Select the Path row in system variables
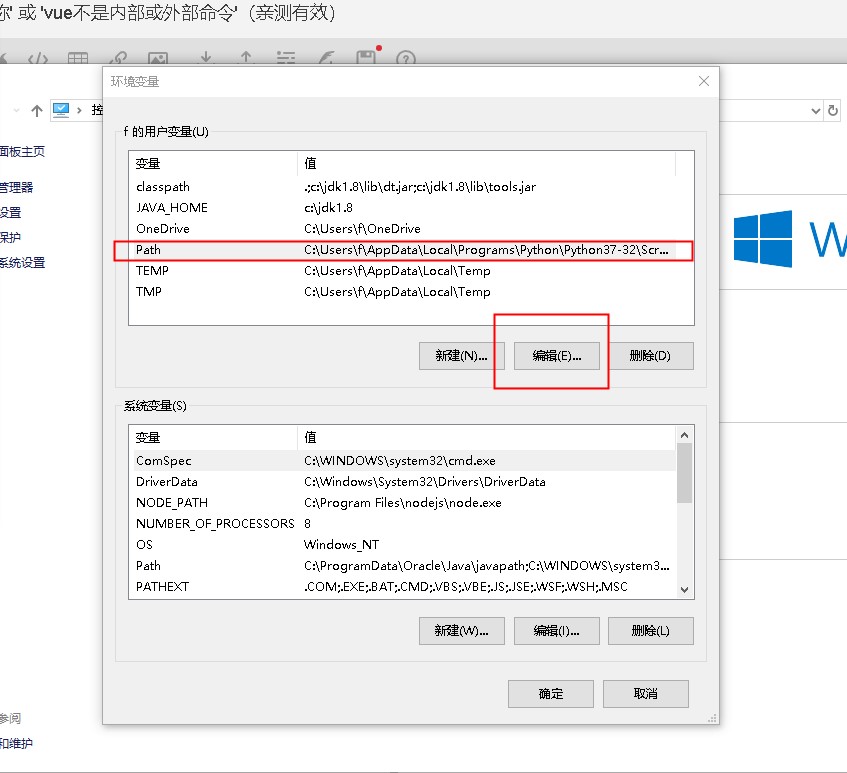This screenshot has height=773, width=847. 405,566
